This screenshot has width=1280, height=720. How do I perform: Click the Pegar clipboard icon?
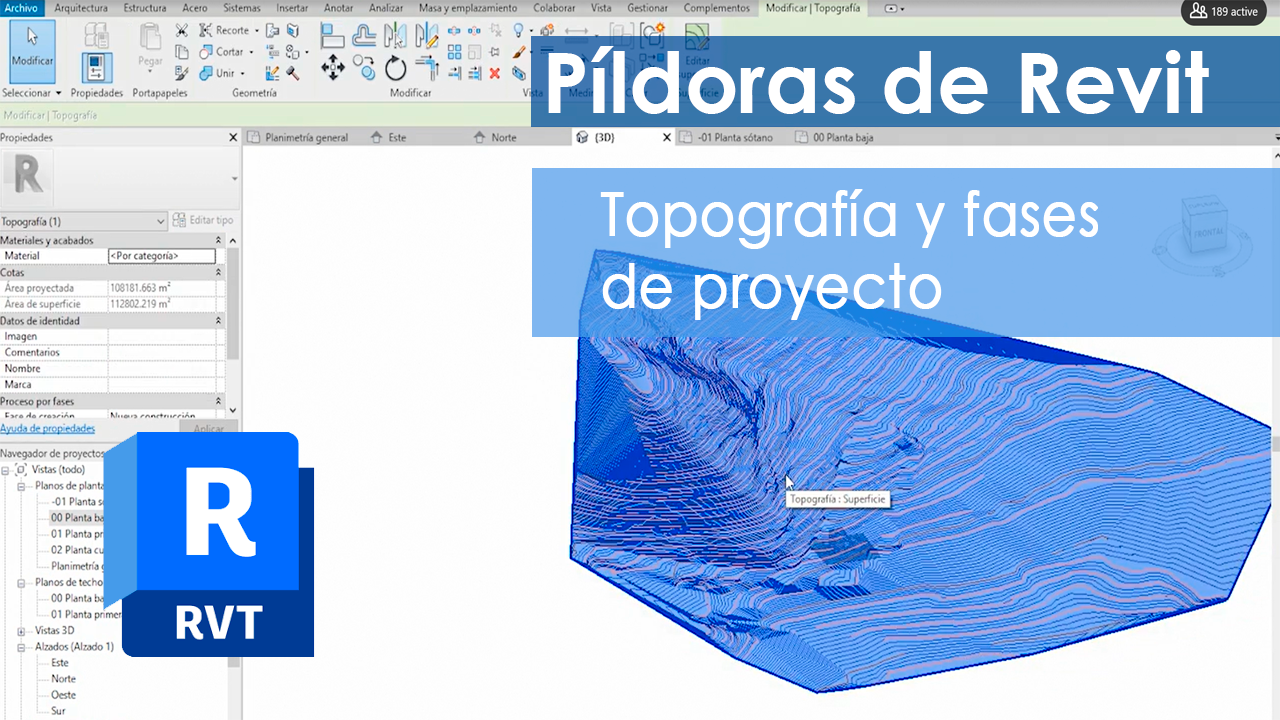pos(150,50)
